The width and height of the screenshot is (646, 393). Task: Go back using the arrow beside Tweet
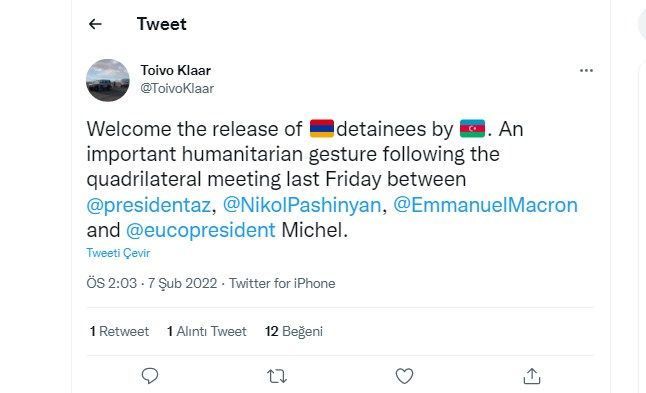pos(95,24)
